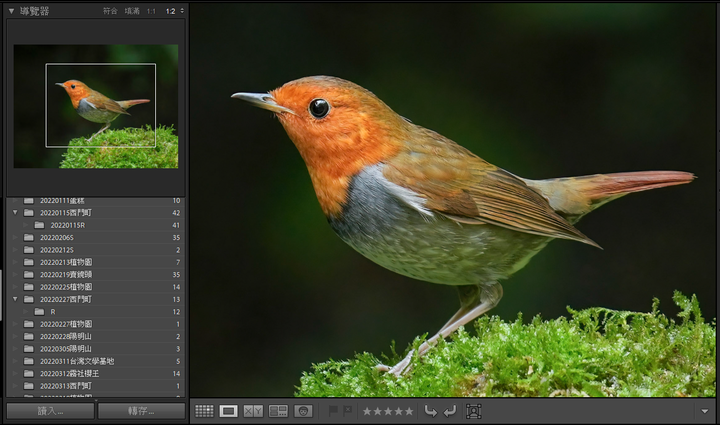Set rating to one star

point(367,411)
